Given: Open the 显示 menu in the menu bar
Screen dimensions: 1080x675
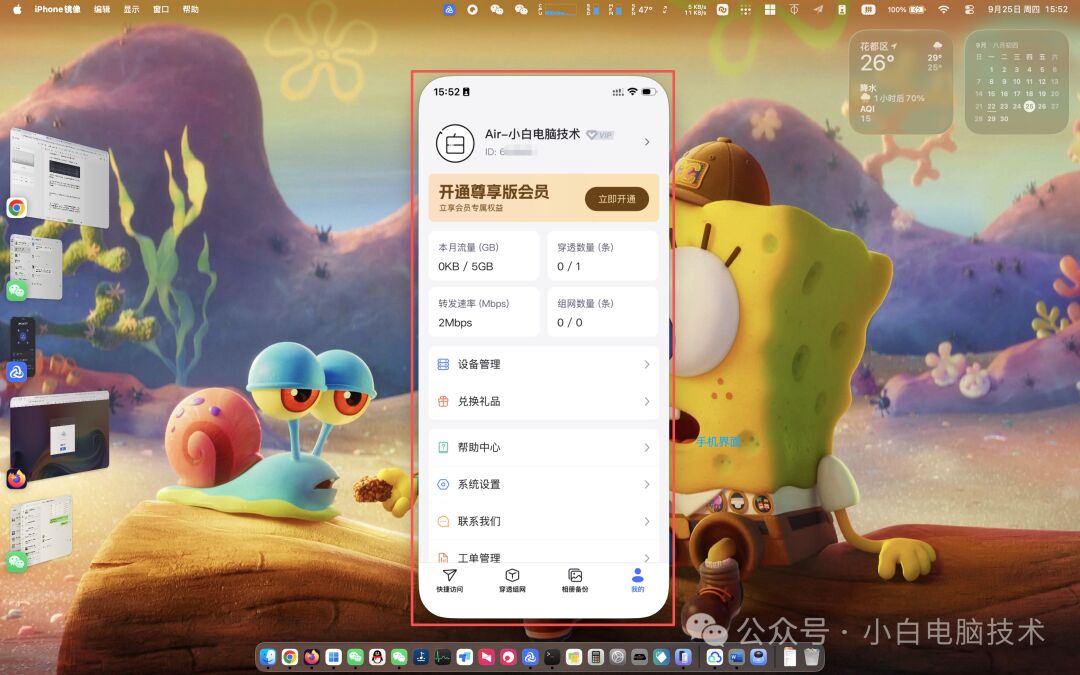Looking at the screenshot, I should pos(130,9).
